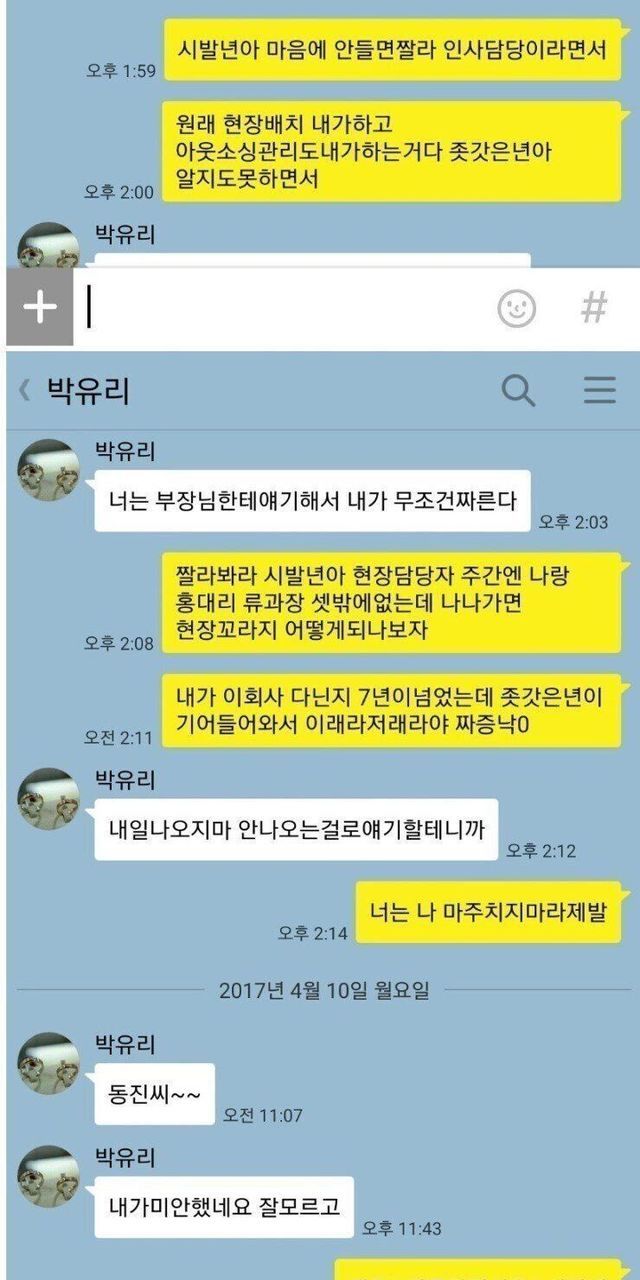Open the emoticon smiley picker
640x1280 pixels.
click(517, 308)
